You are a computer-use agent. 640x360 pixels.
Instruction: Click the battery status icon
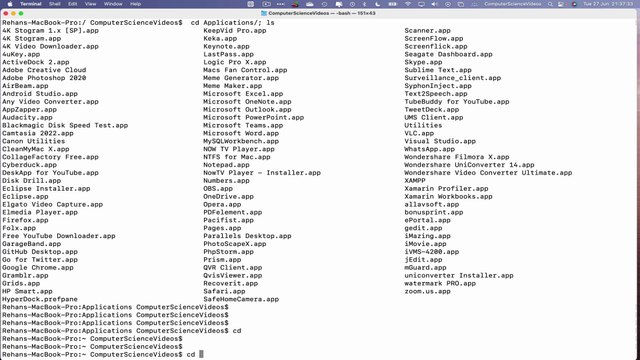(392, 4)
